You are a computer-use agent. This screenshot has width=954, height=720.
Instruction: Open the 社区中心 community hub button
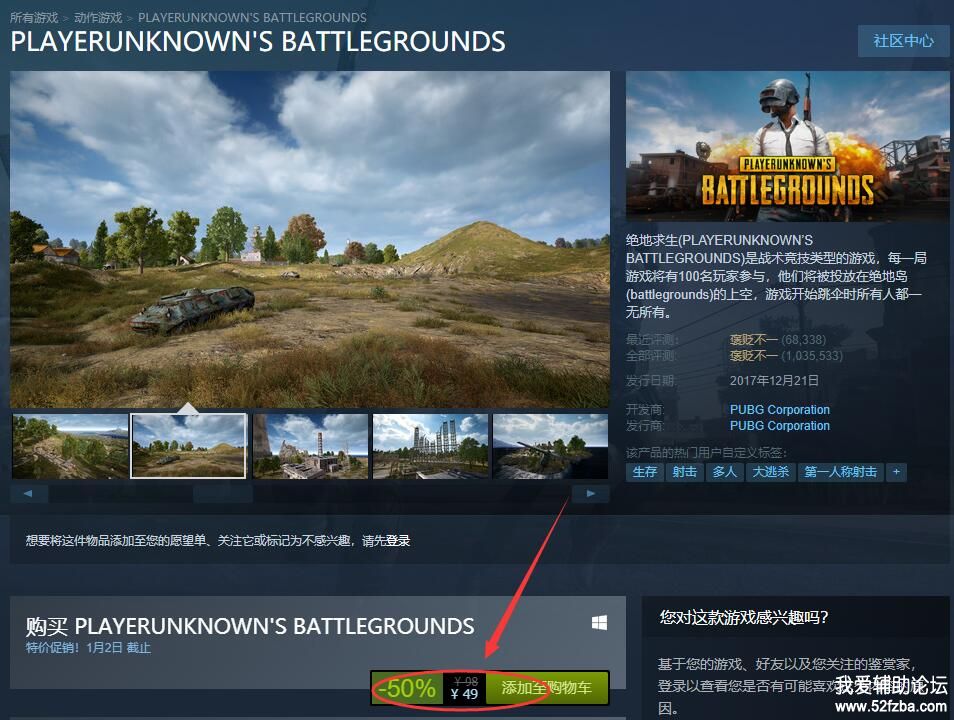coord(903,41)
